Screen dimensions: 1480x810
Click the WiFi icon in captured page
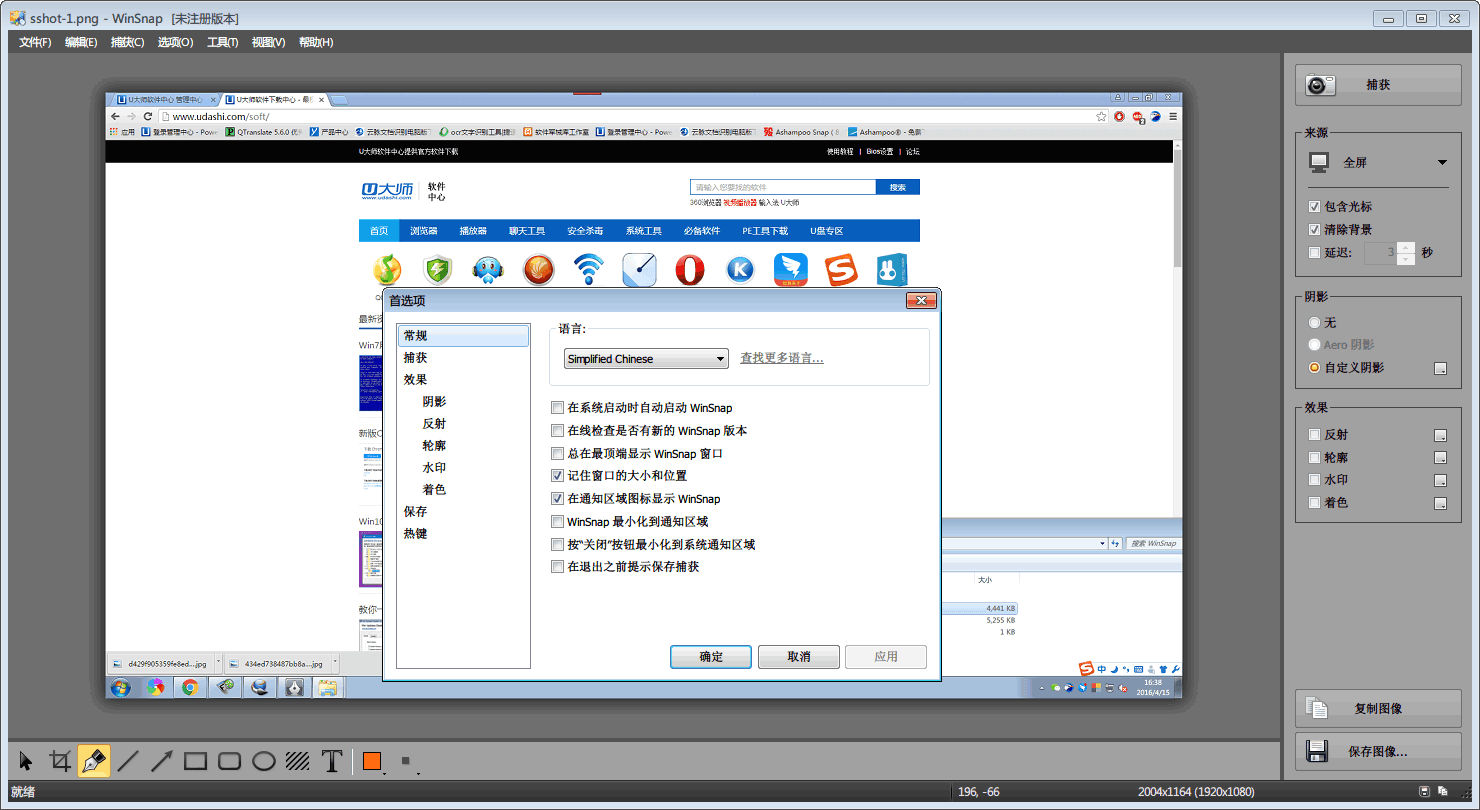pos(589,270)
